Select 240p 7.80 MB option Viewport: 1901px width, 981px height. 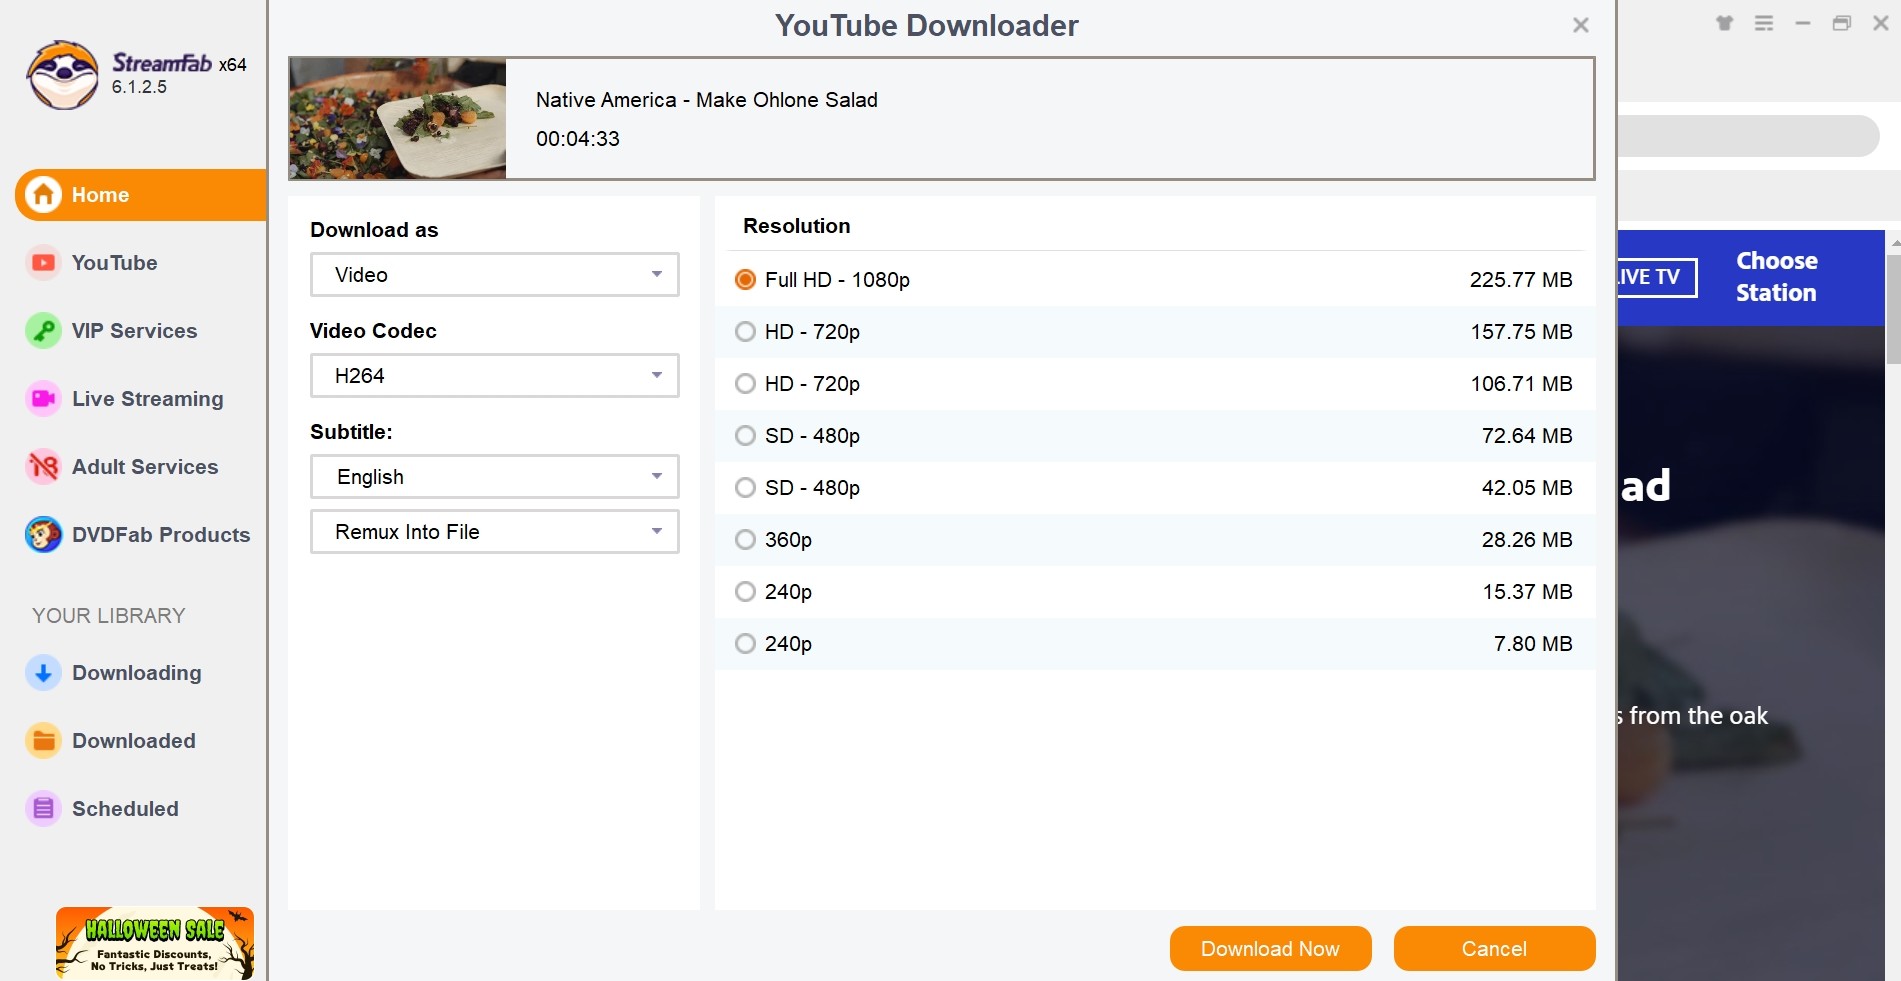[1155, 644]
